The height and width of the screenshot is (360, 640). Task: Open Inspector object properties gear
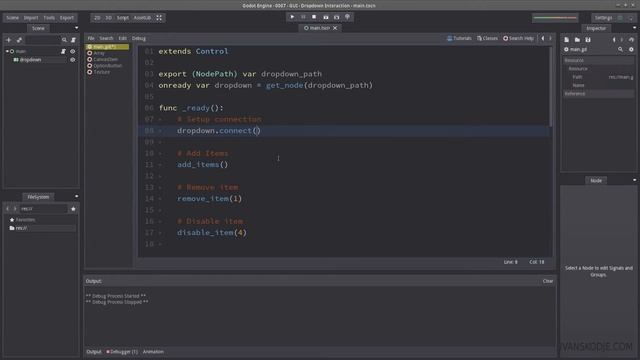click(631, 49)
